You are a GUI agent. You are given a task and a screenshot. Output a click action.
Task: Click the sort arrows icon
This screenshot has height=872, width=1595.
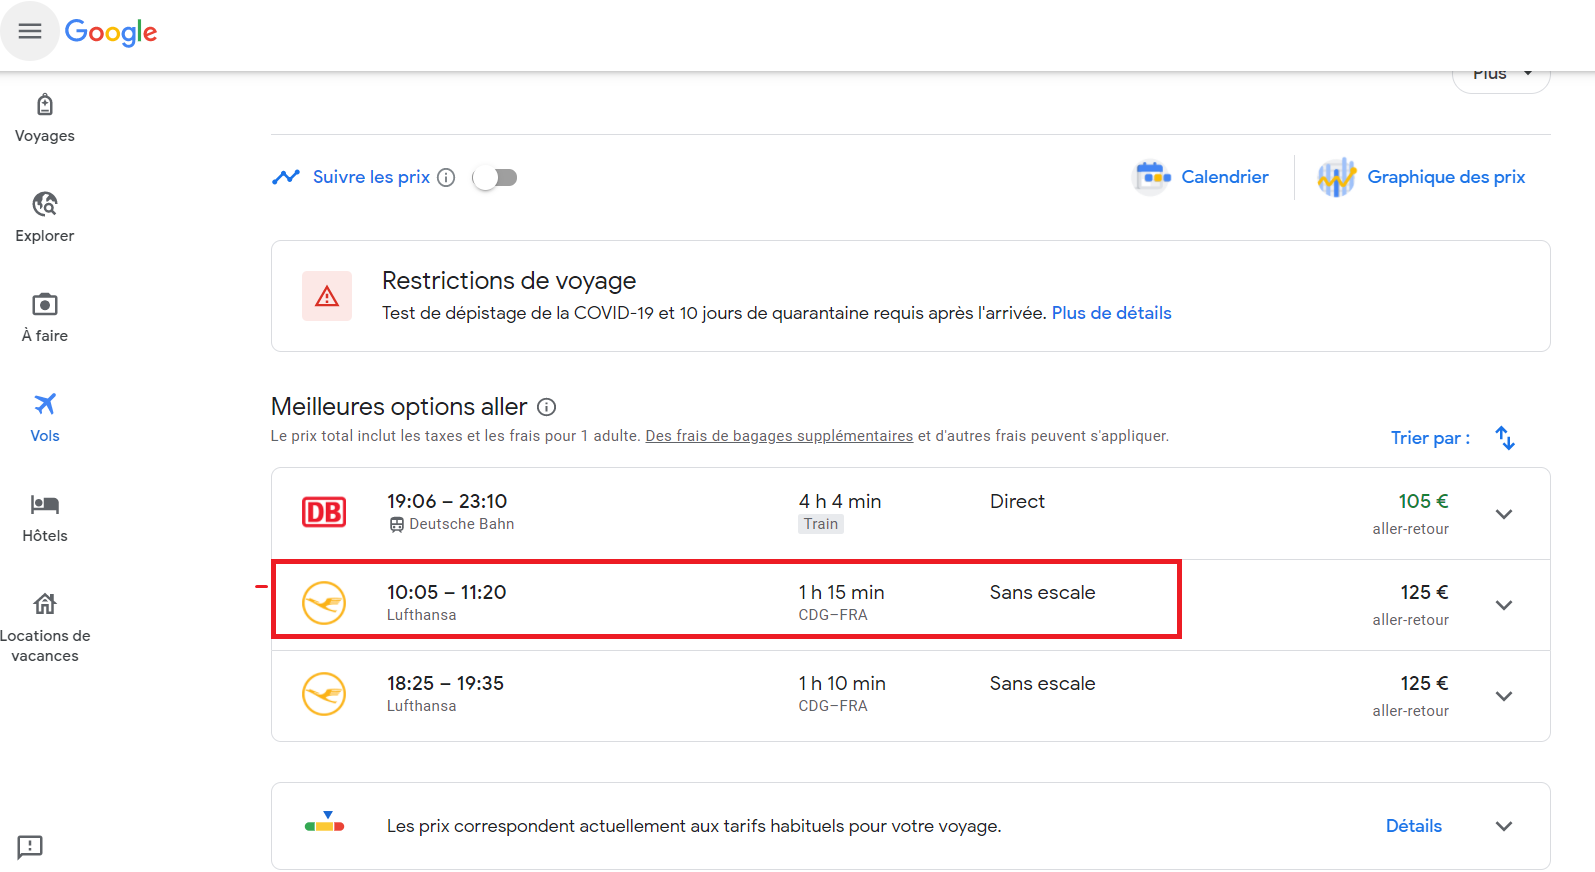1505,438
